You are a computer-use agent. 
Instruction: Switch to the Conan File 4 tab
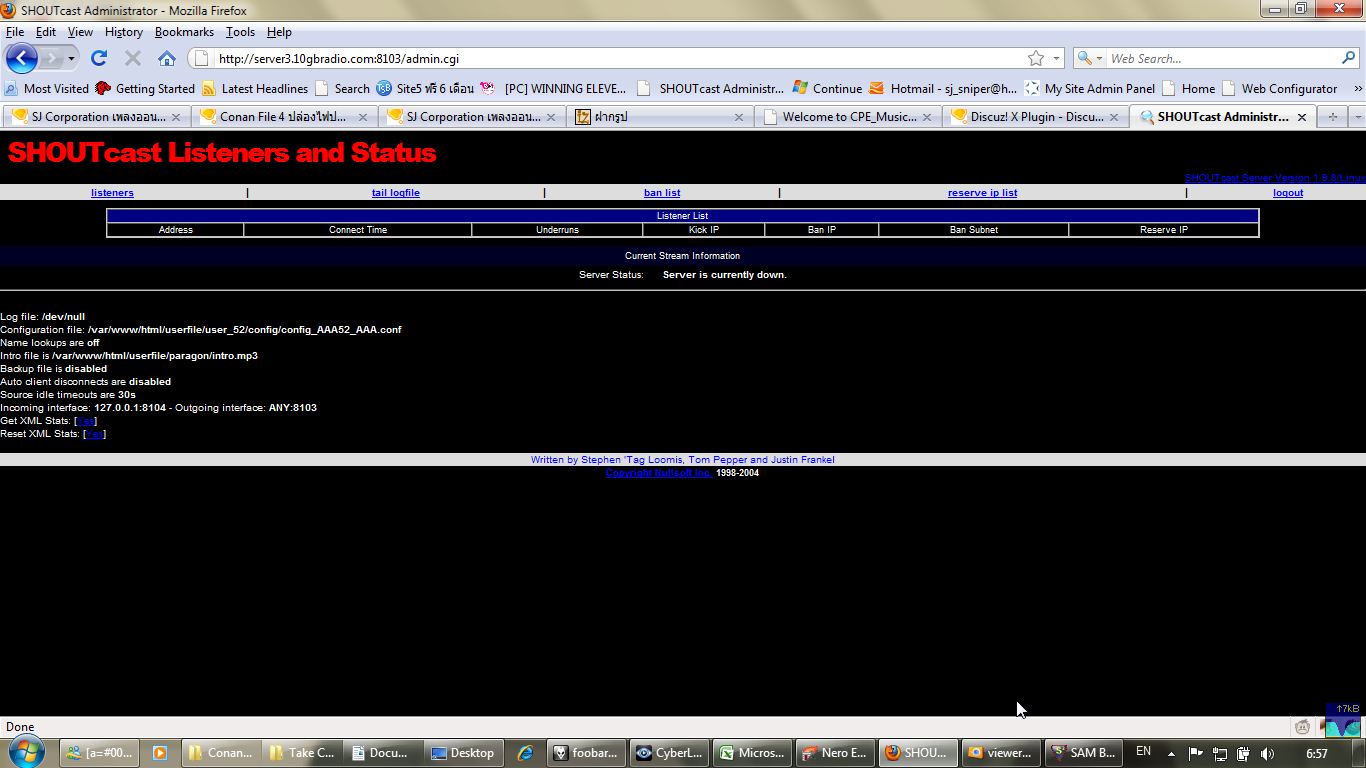[x=282, y=117]
